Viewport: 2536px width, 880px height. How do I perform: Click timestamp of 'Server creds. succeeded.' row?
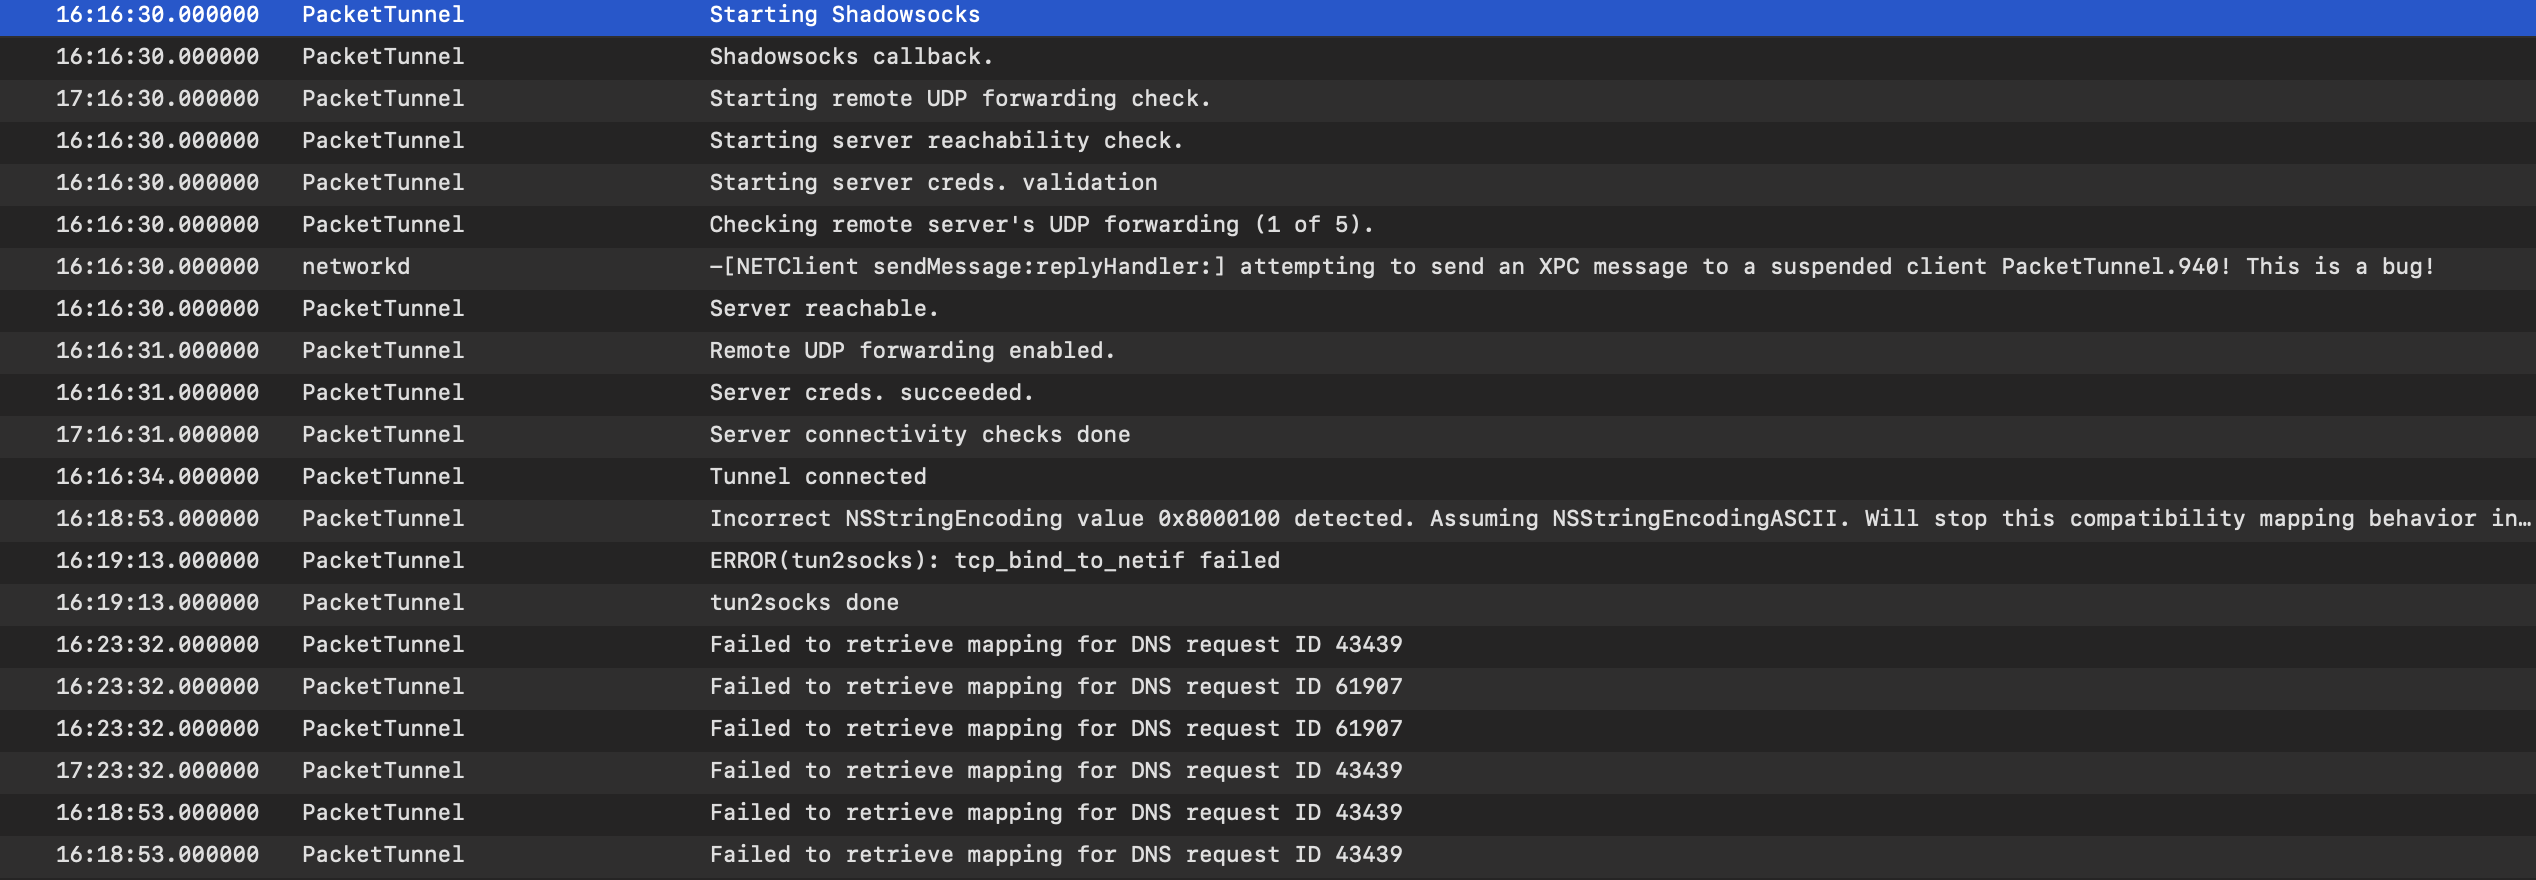click(157, 393)
